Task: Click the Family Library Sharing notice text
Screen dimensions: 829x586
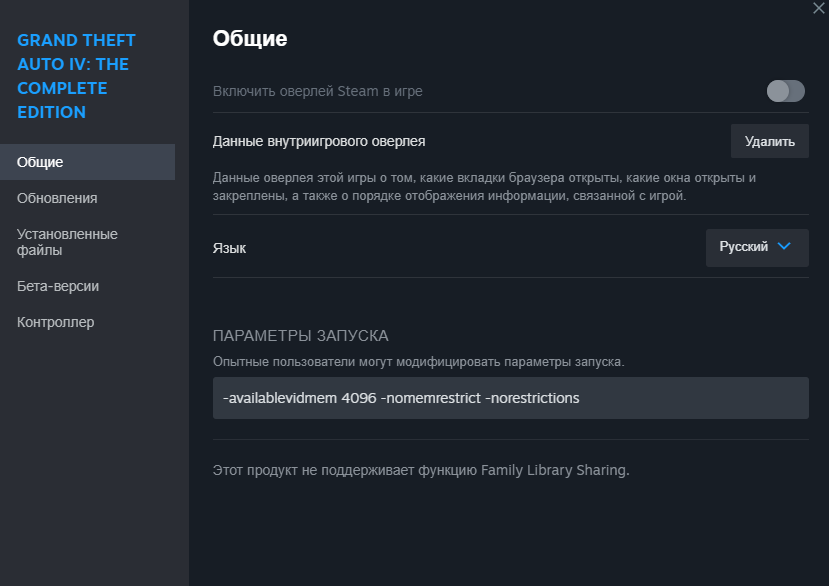Action: click(421, 469)
